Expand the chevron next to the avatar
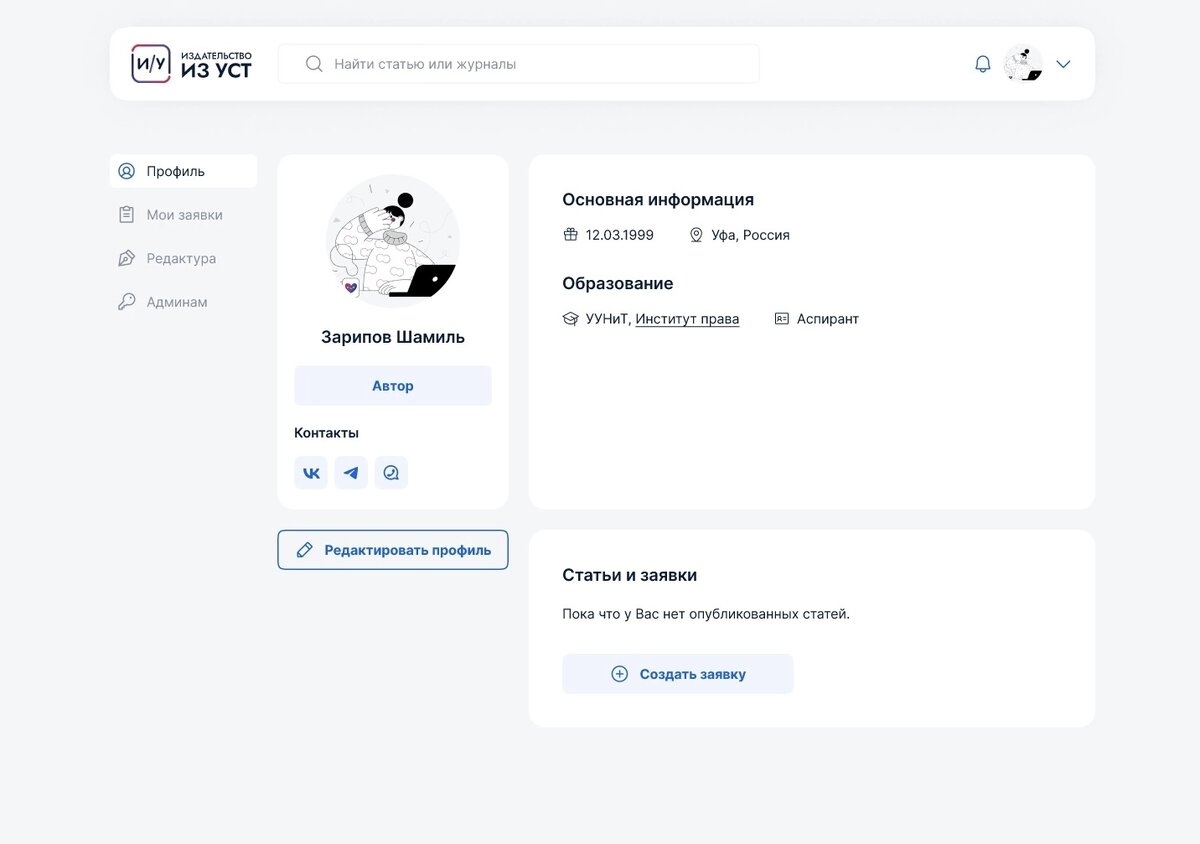 click(x=1062, y=63)
